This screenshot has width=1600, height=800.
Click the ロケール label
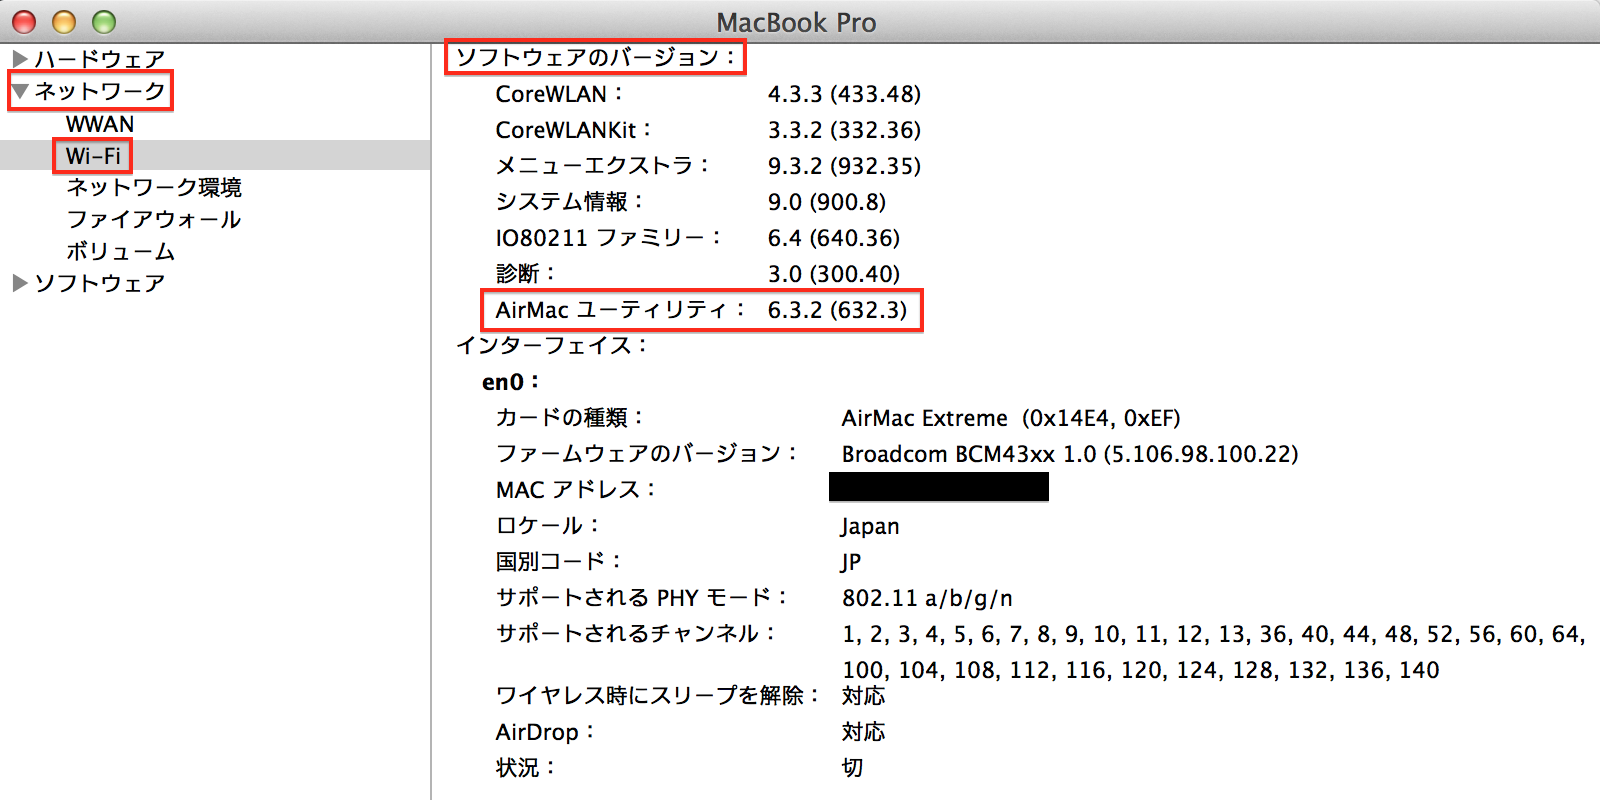coord(548,526)
